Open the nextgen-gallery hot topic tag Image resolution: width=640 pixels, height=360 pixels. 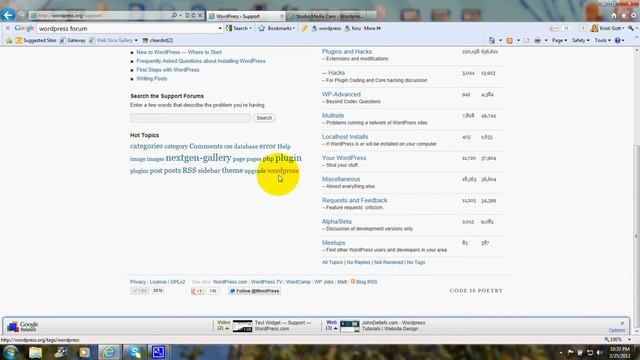198,158
